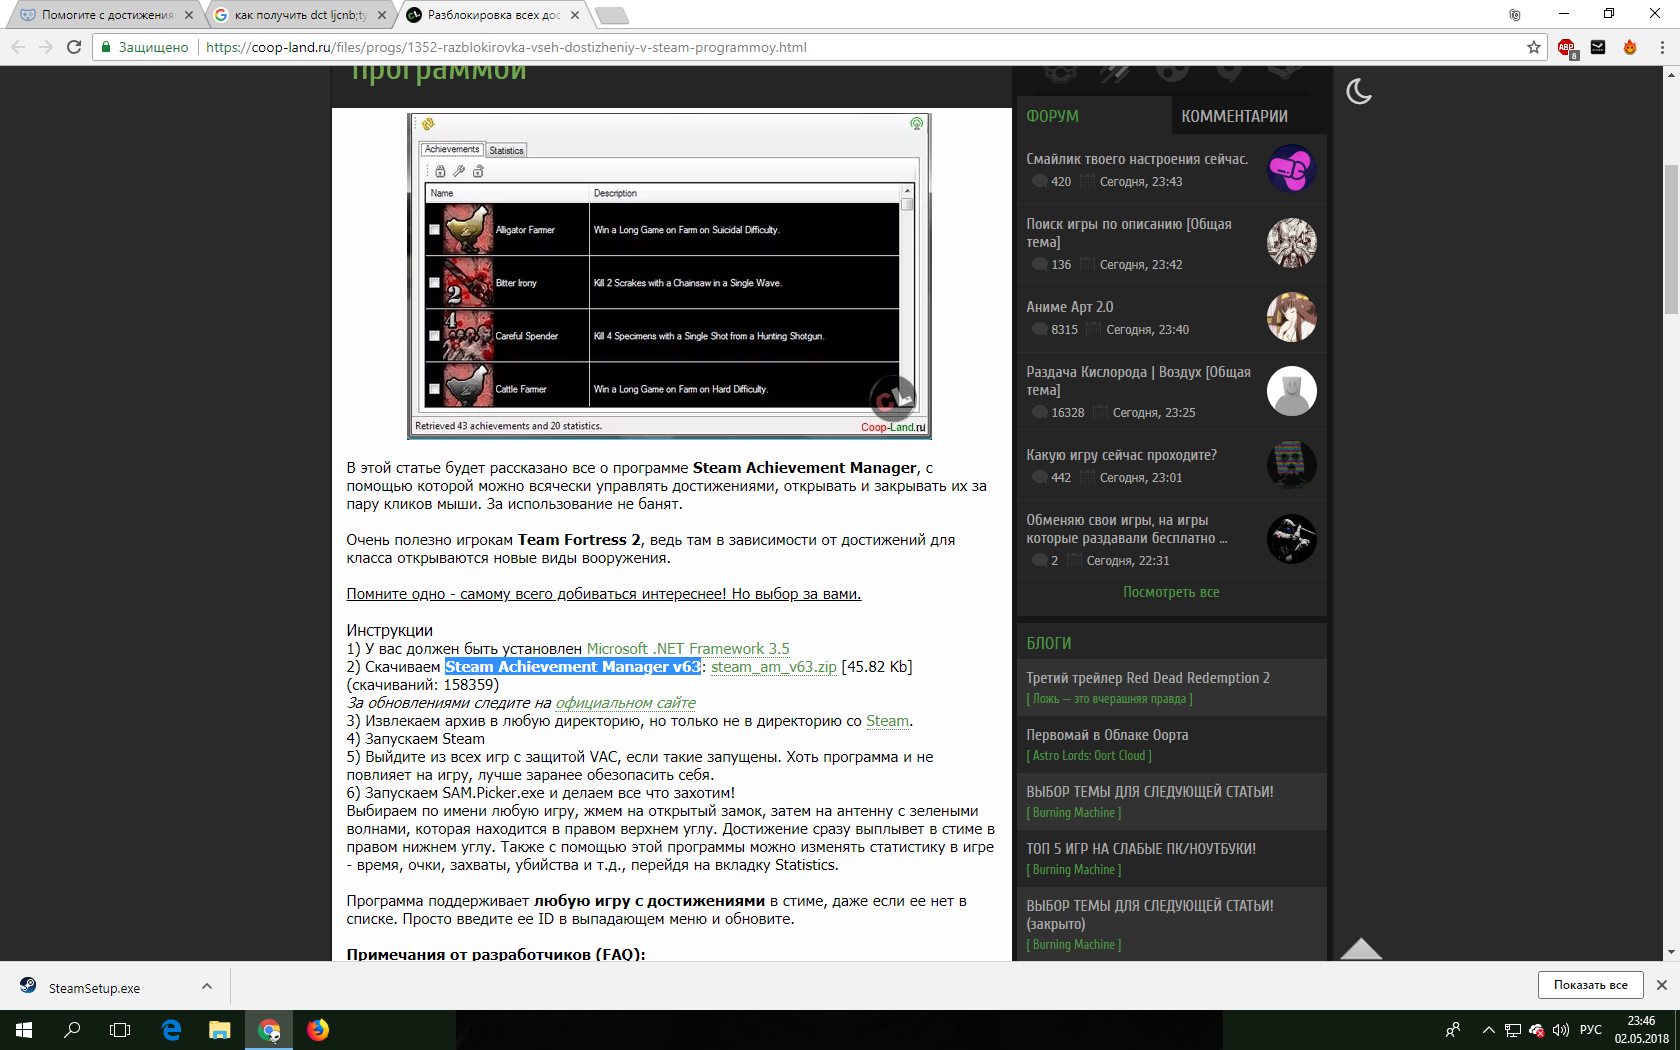Show hidden system tray icons

point(1488,1030)
